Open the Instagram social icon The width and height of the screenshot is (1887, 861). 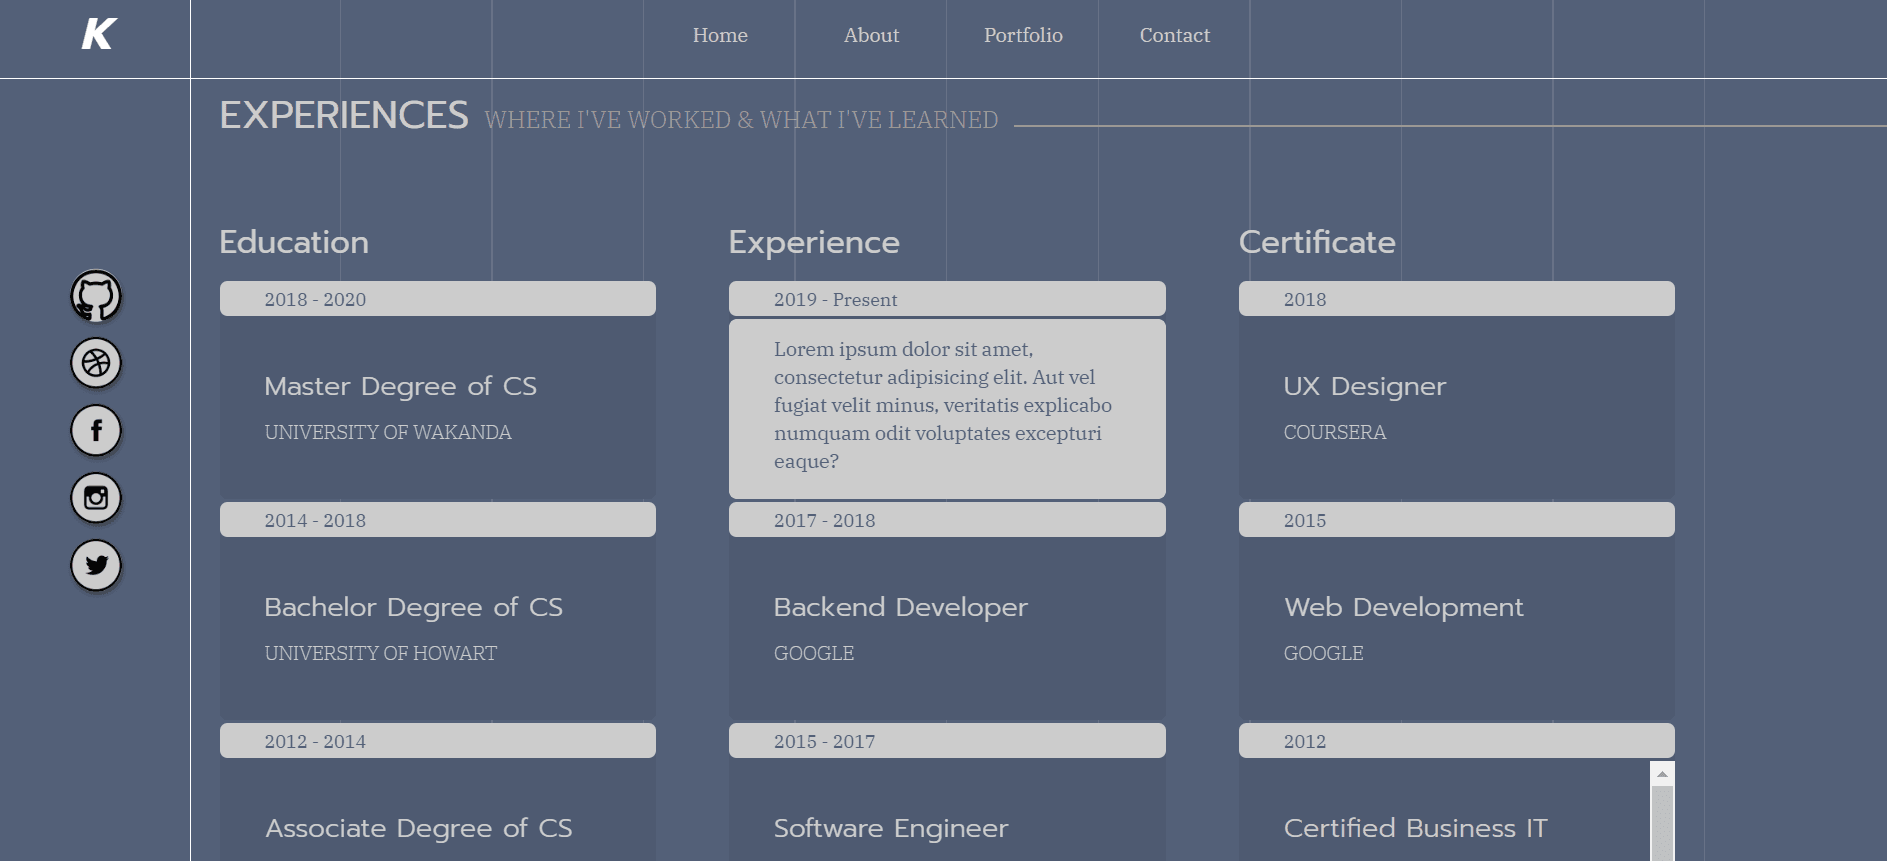(96, 498)
